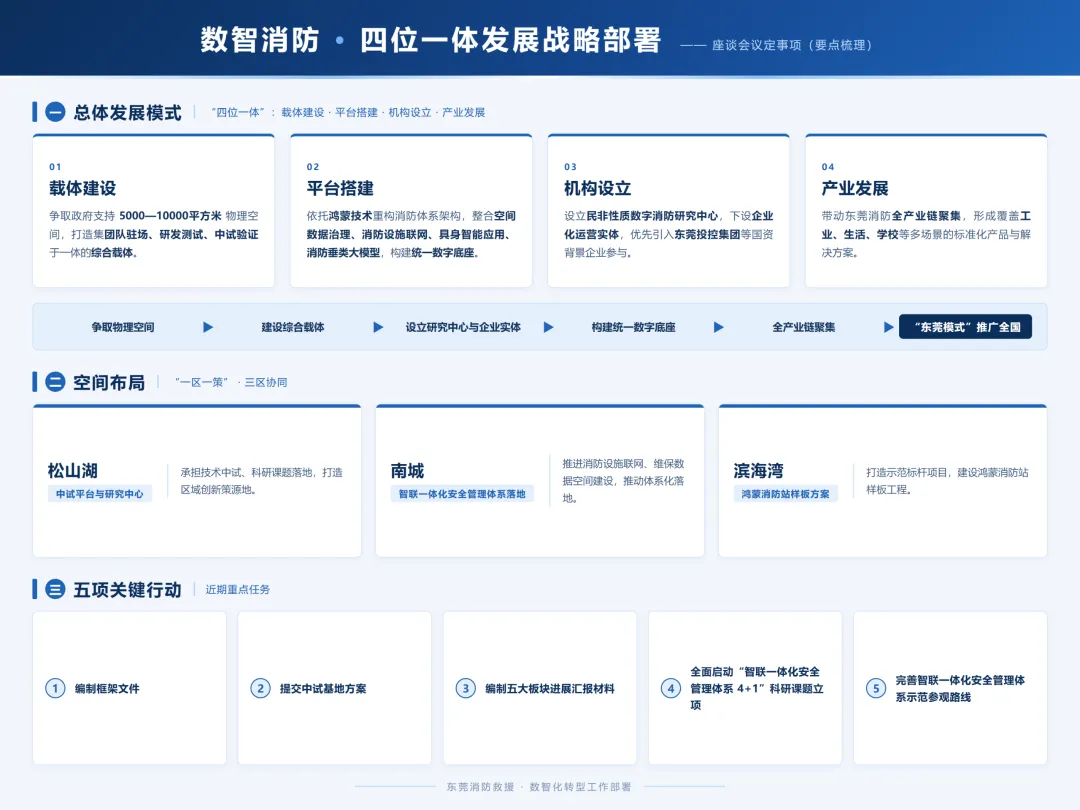This screenshot has width=1080, height=810.
Task: Click the 平台搭建 description about 鸿蒙技术
Action: (411, 234)
